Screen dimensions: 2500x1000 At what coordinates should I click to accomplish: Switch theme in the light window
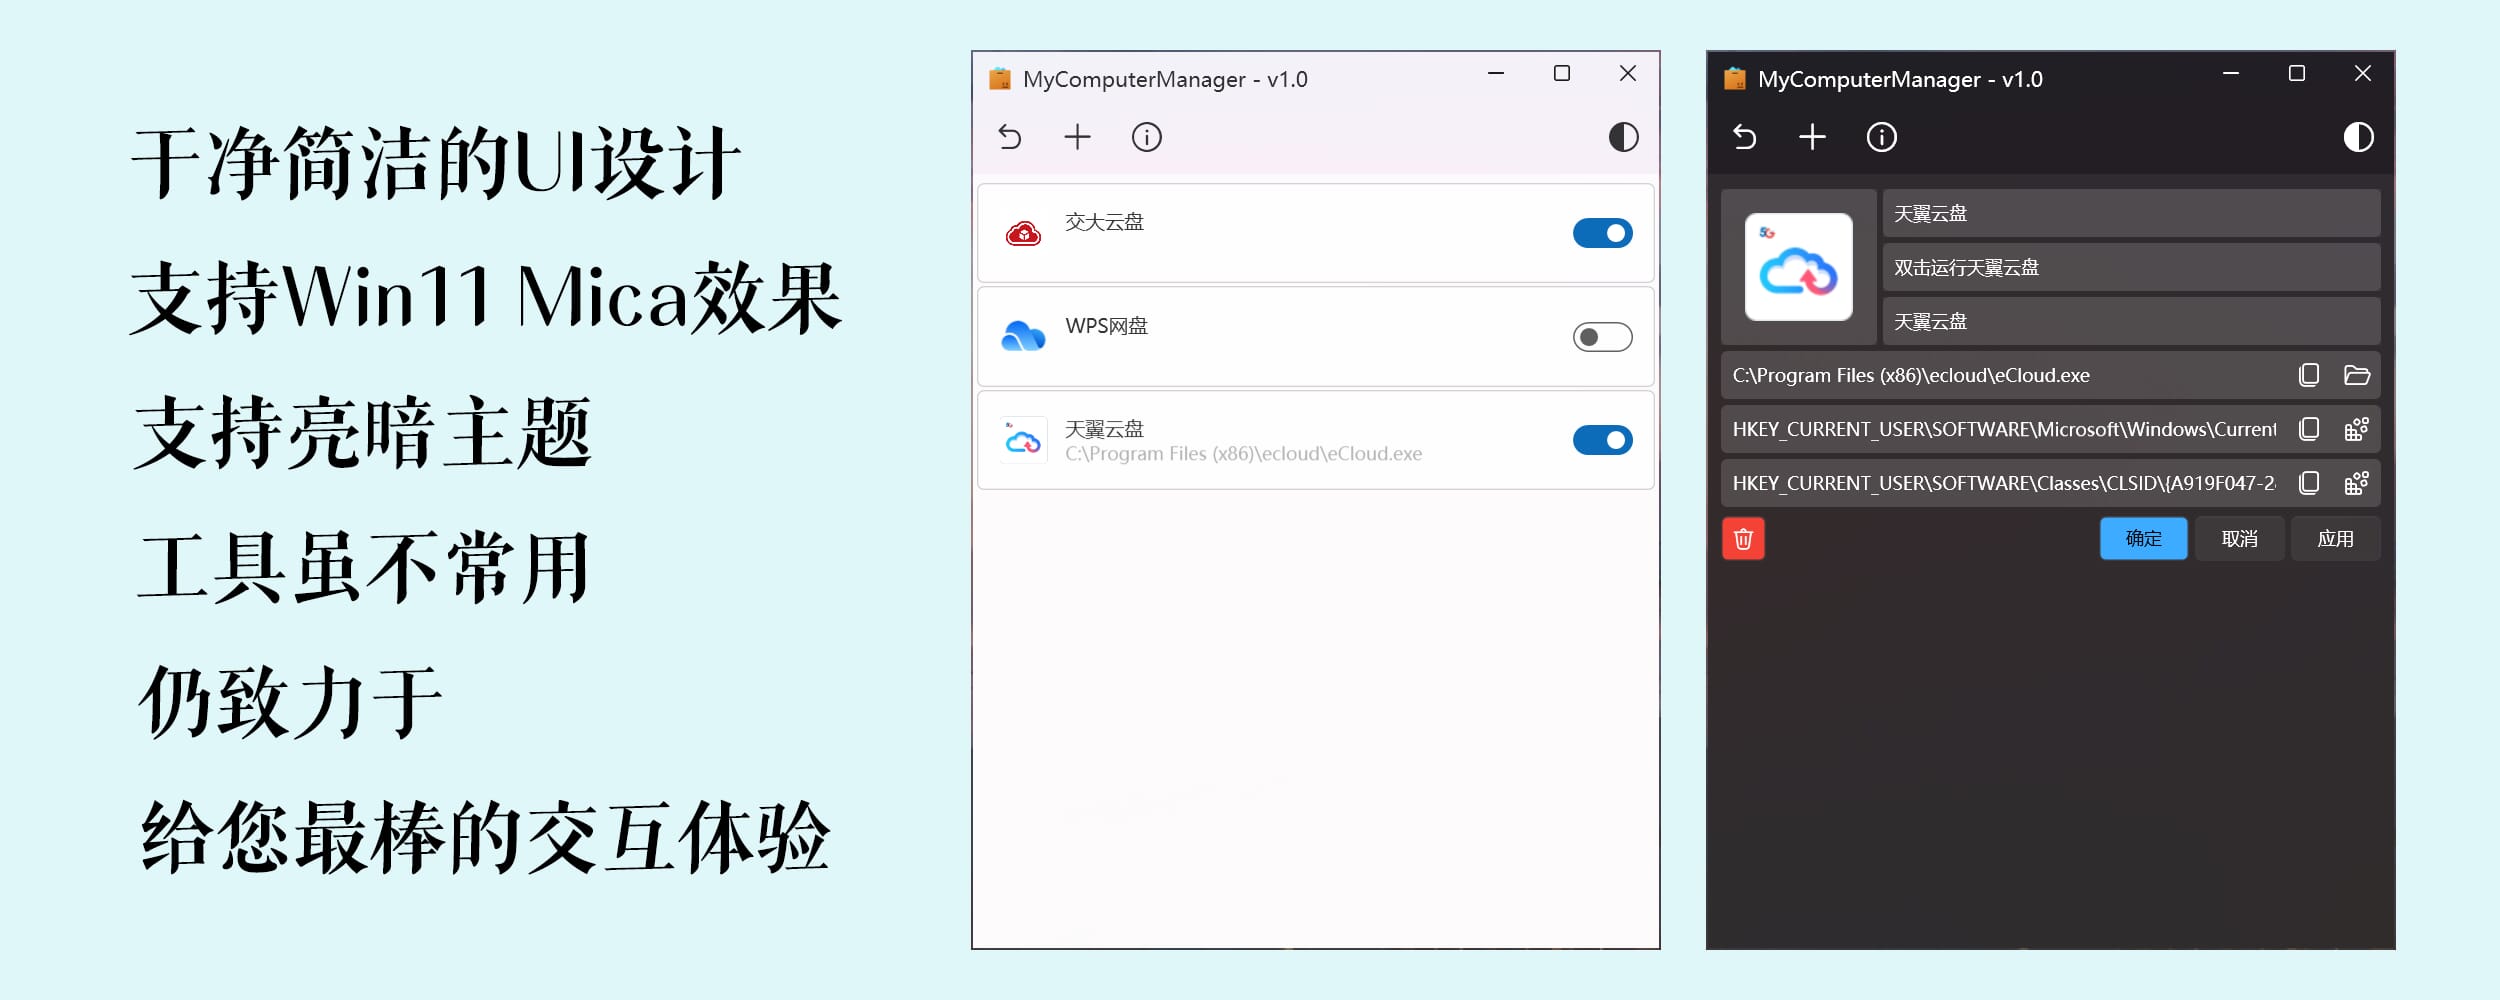1623,137
